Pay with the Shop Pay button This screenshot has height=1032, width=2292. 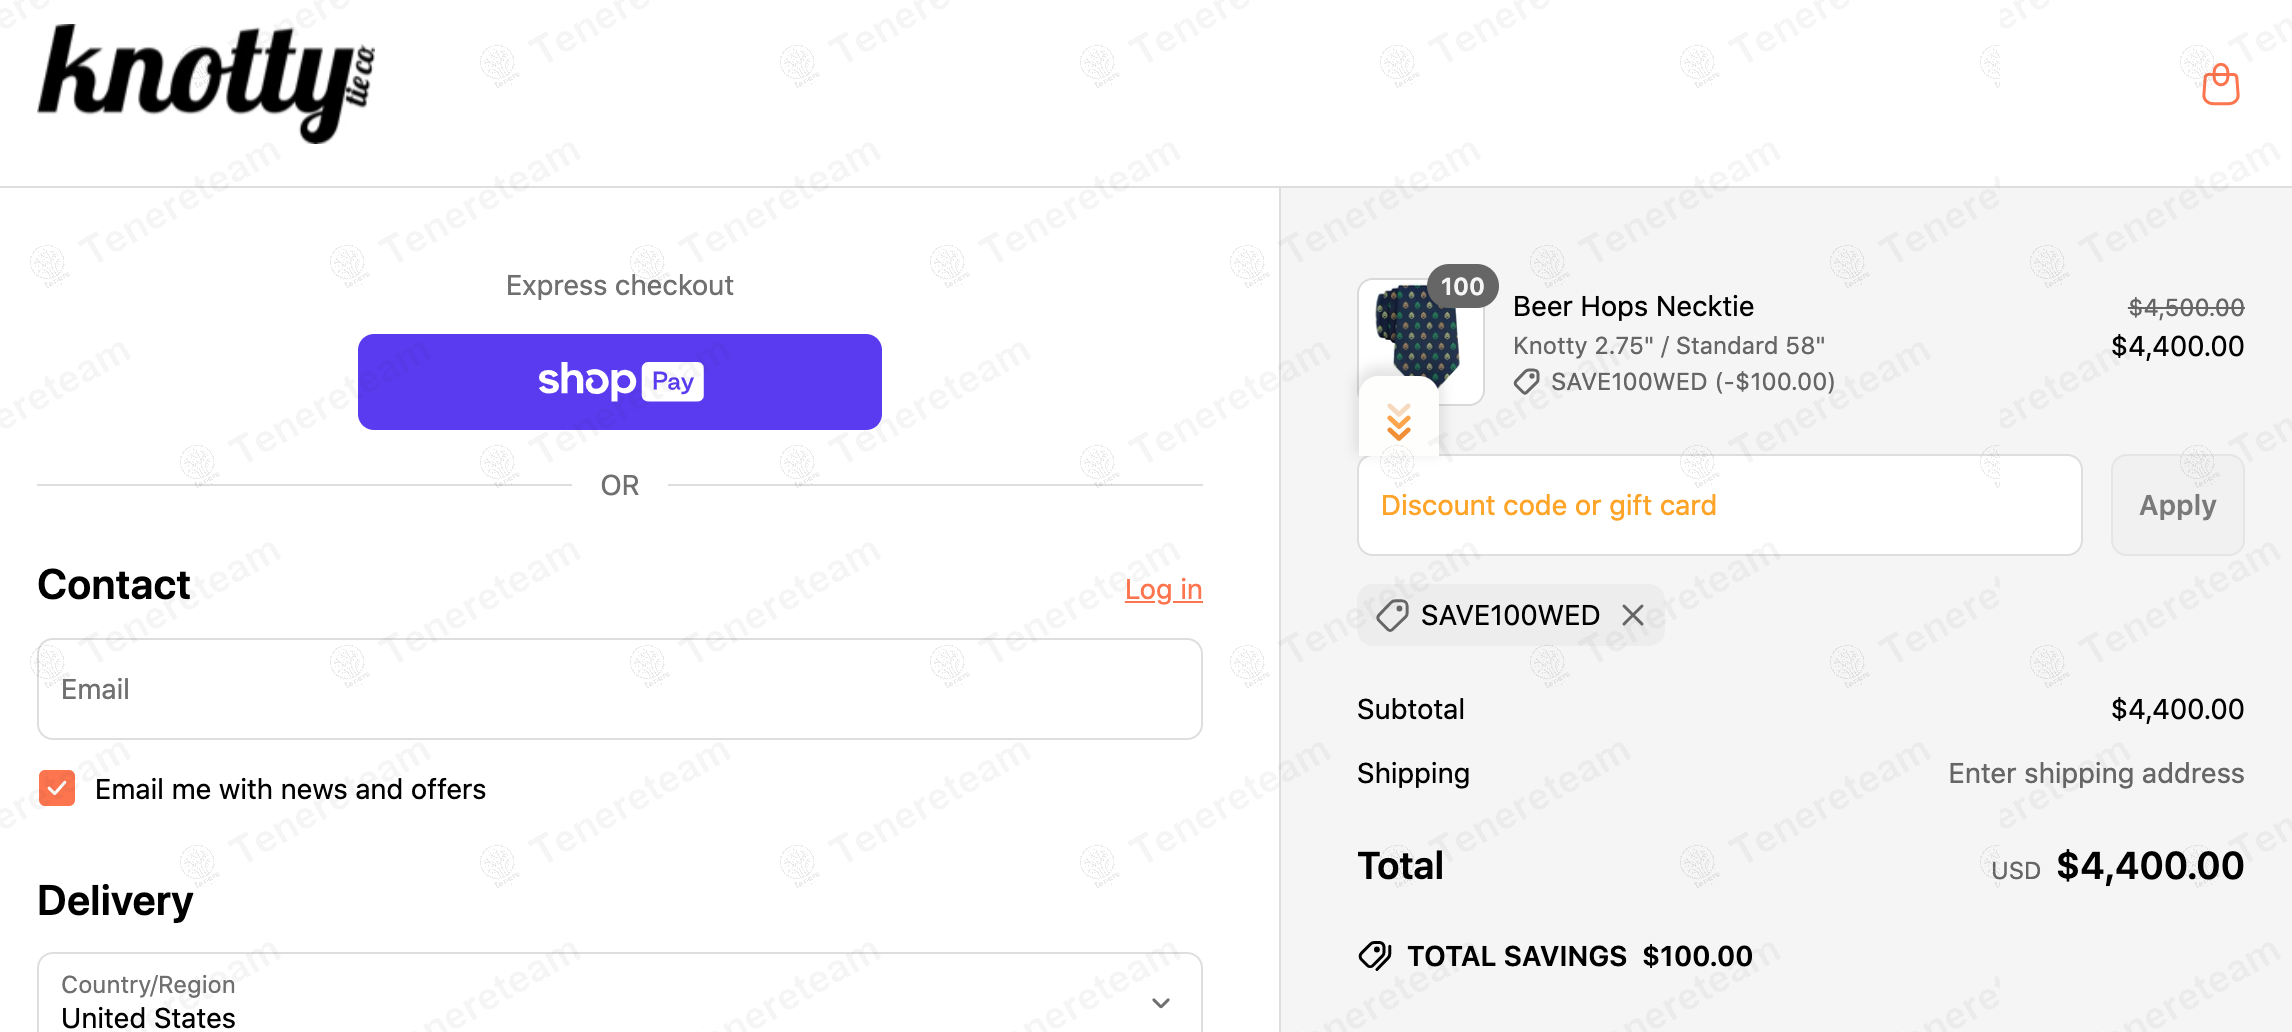click(620, 382)
